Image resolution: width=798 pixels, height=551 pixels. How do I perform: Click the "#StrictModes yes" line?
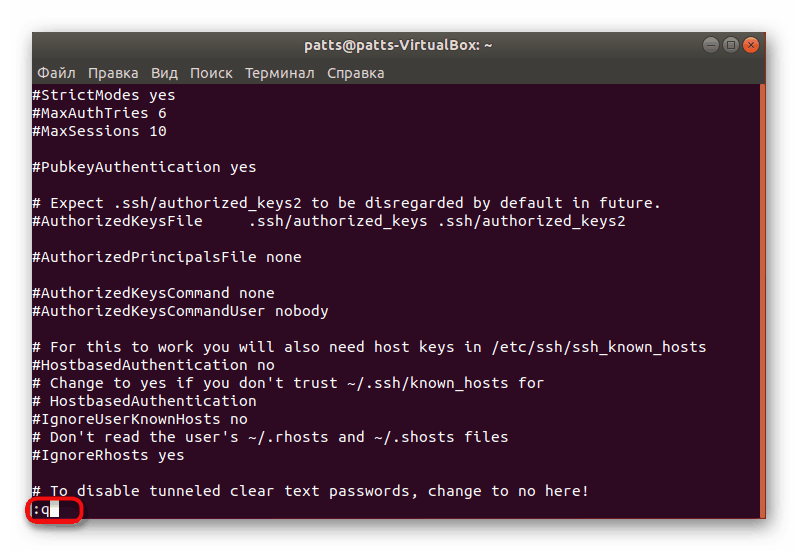pyautogui.click(x=104, y=95)
